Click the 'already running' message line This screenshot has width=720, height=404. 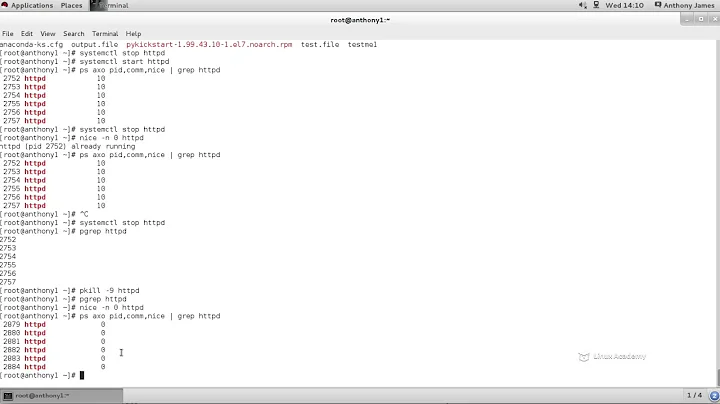point(68,146)
